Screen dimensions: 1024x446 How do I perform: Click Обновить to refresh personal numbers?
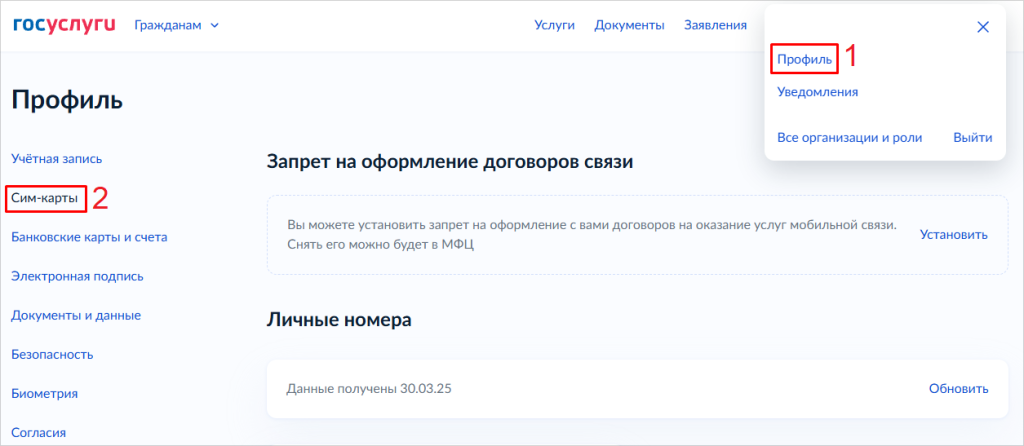click(958, 388)
